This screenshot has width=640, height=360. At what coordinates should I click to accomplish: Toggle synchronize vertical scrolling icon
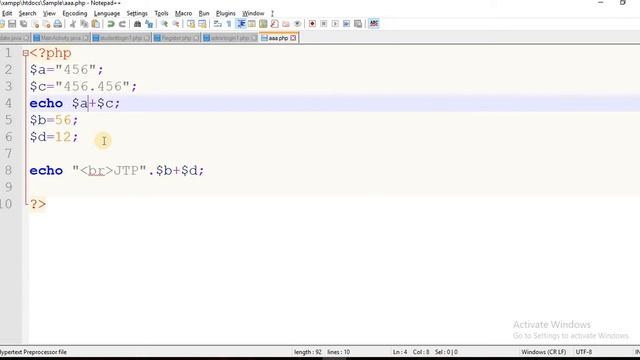point(191,24)
